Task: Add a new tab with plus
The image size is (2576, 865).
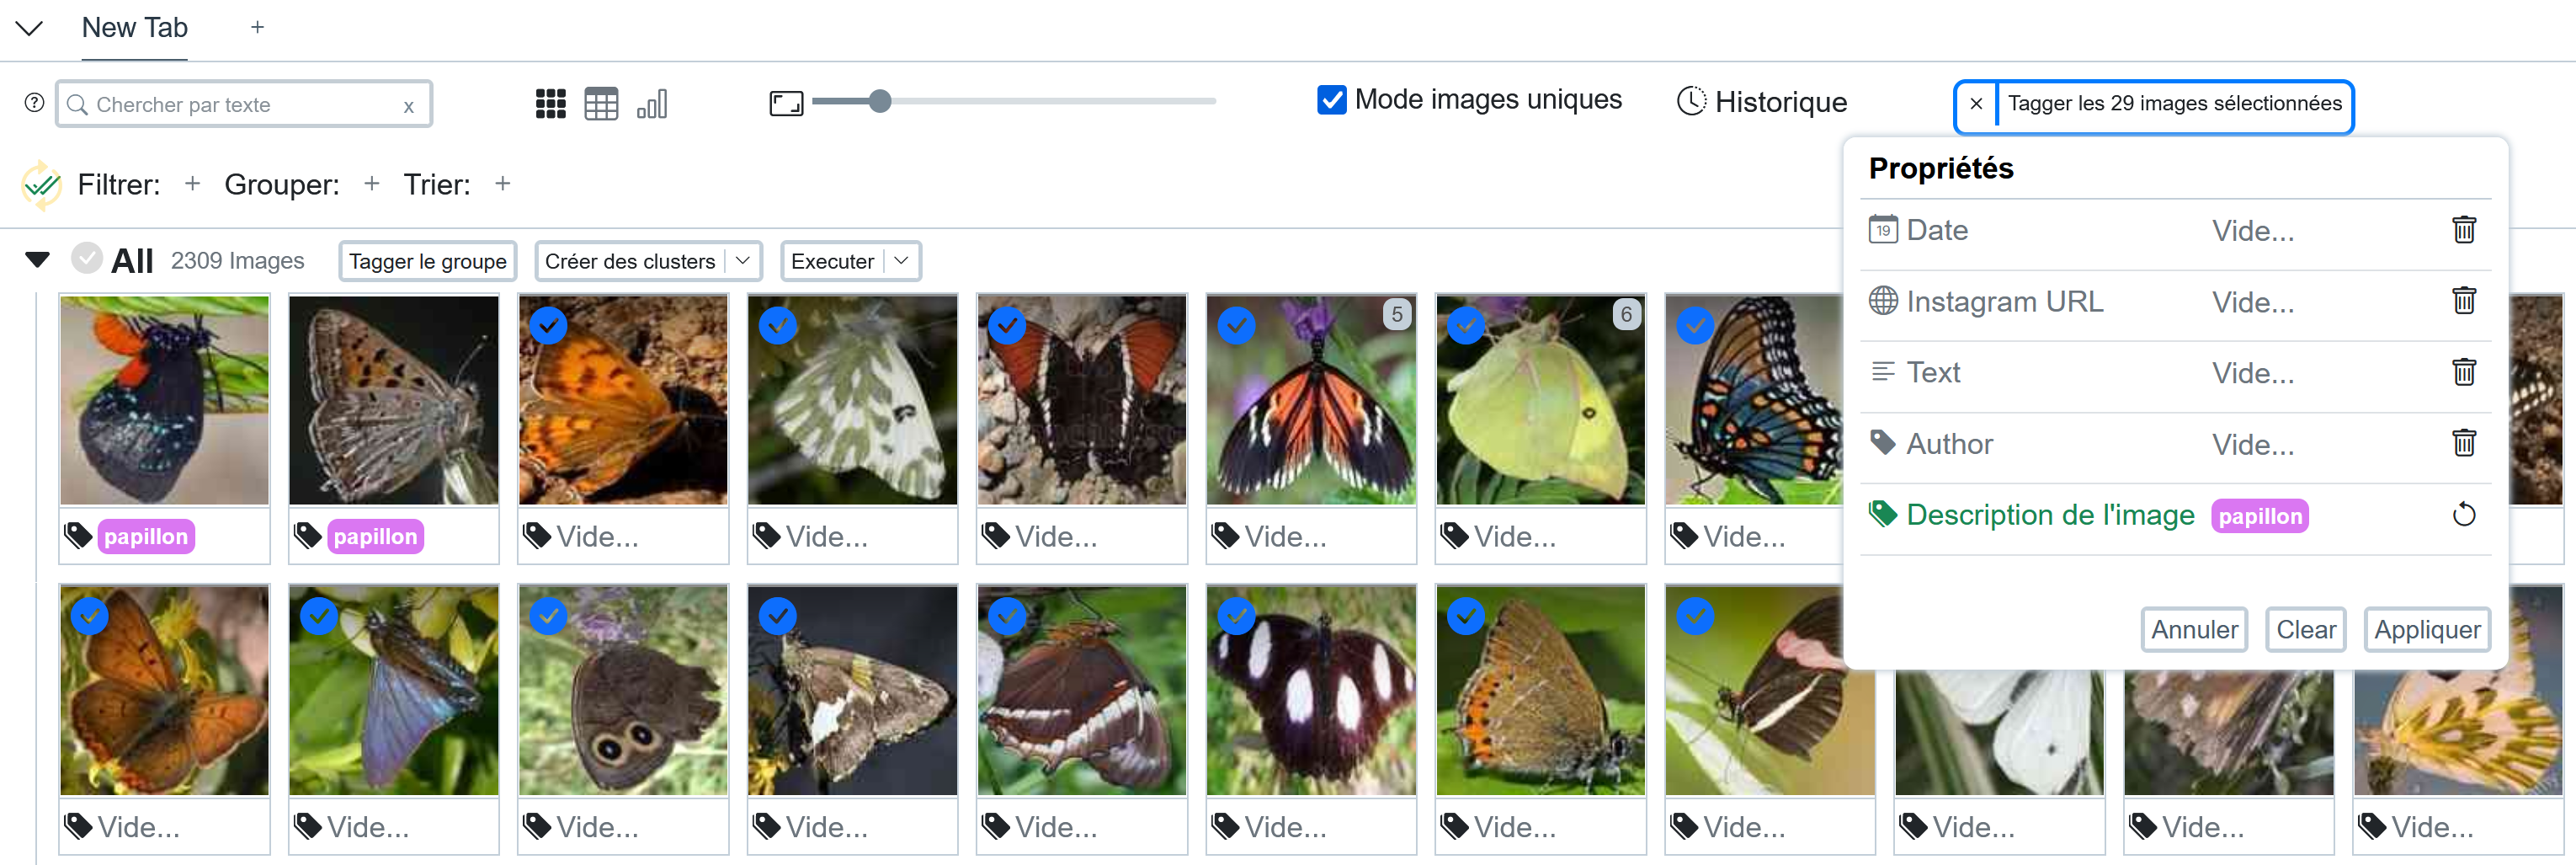Action: [257, 27]
